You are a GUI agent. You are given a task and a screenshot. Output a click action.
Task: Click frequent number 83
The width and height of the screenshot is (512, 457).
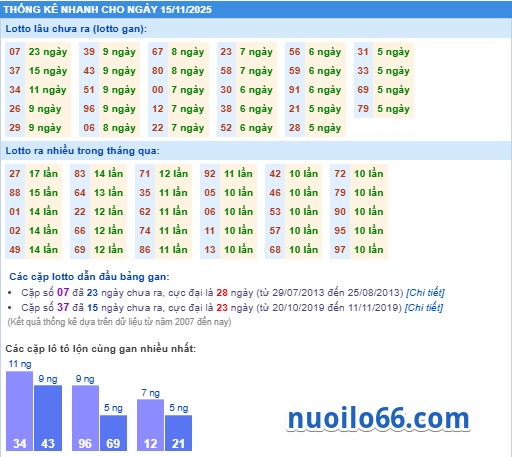[x=80, y=174]
